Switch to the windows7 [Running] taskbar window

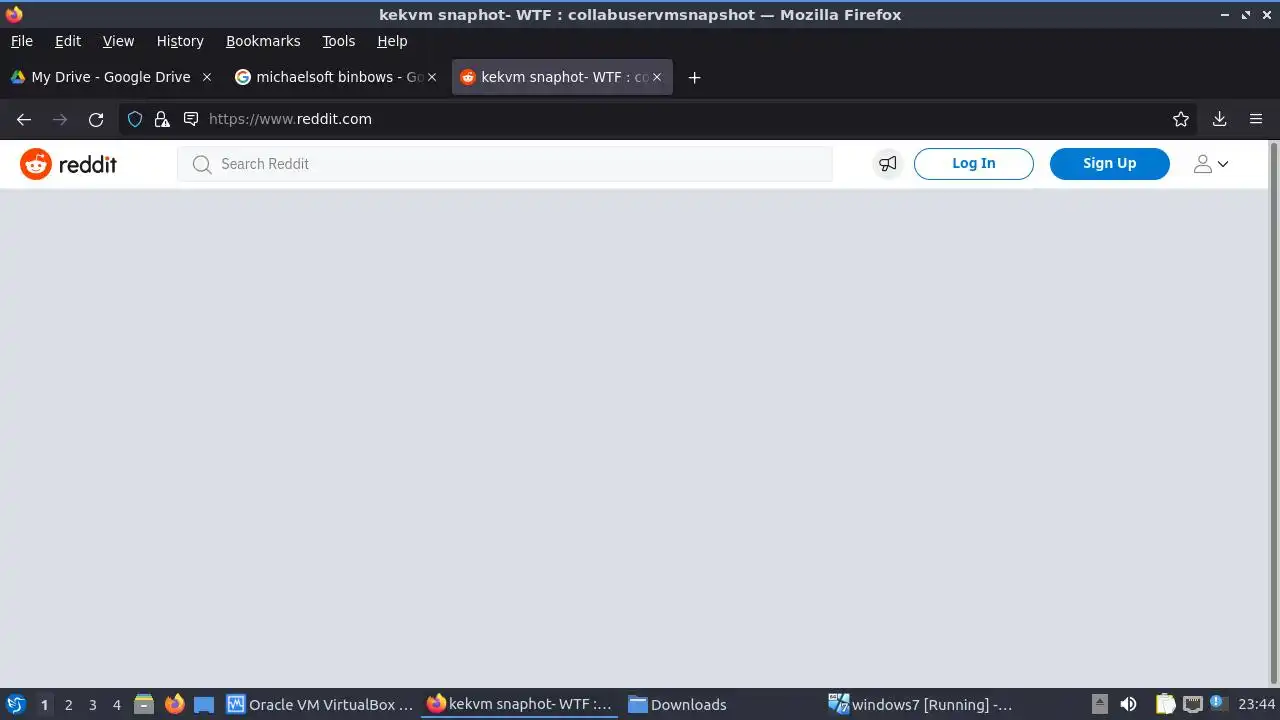pyautogui.click(x=921, y=705)
